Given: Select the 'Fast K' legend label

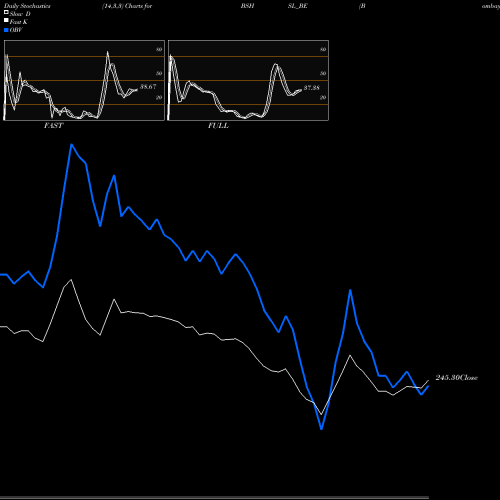Looking at the screenshot, I should [x=19, y=22].
